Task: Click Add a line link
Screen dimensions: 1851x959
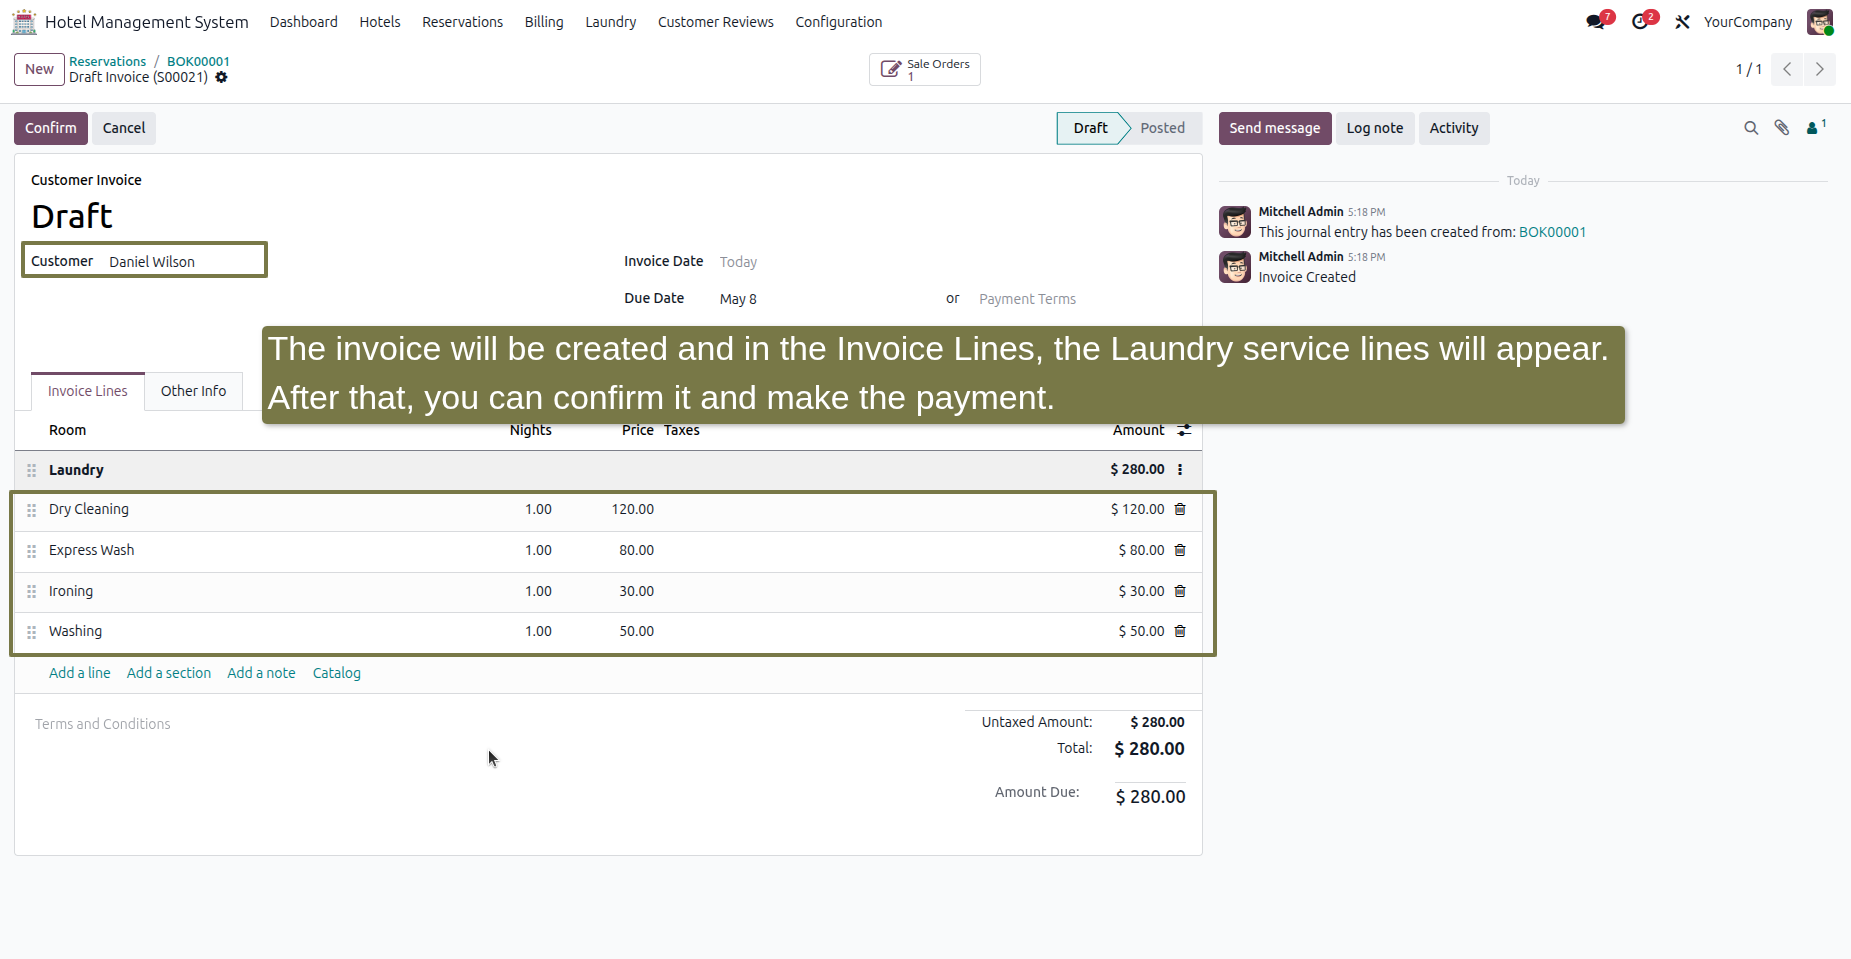Action: coord(80,673)
